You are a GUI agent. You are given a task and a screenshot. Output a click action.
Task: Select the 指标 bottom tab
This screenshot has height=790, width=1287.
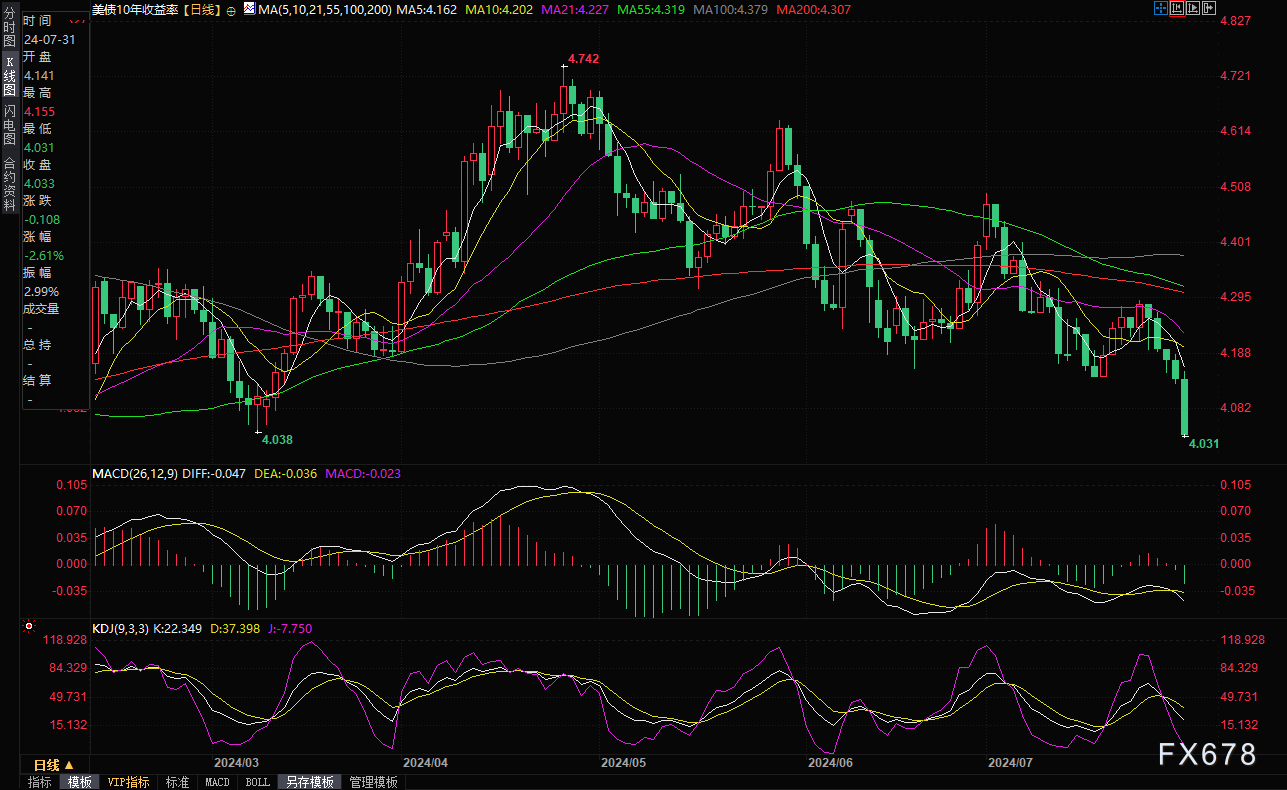point(40,782)
